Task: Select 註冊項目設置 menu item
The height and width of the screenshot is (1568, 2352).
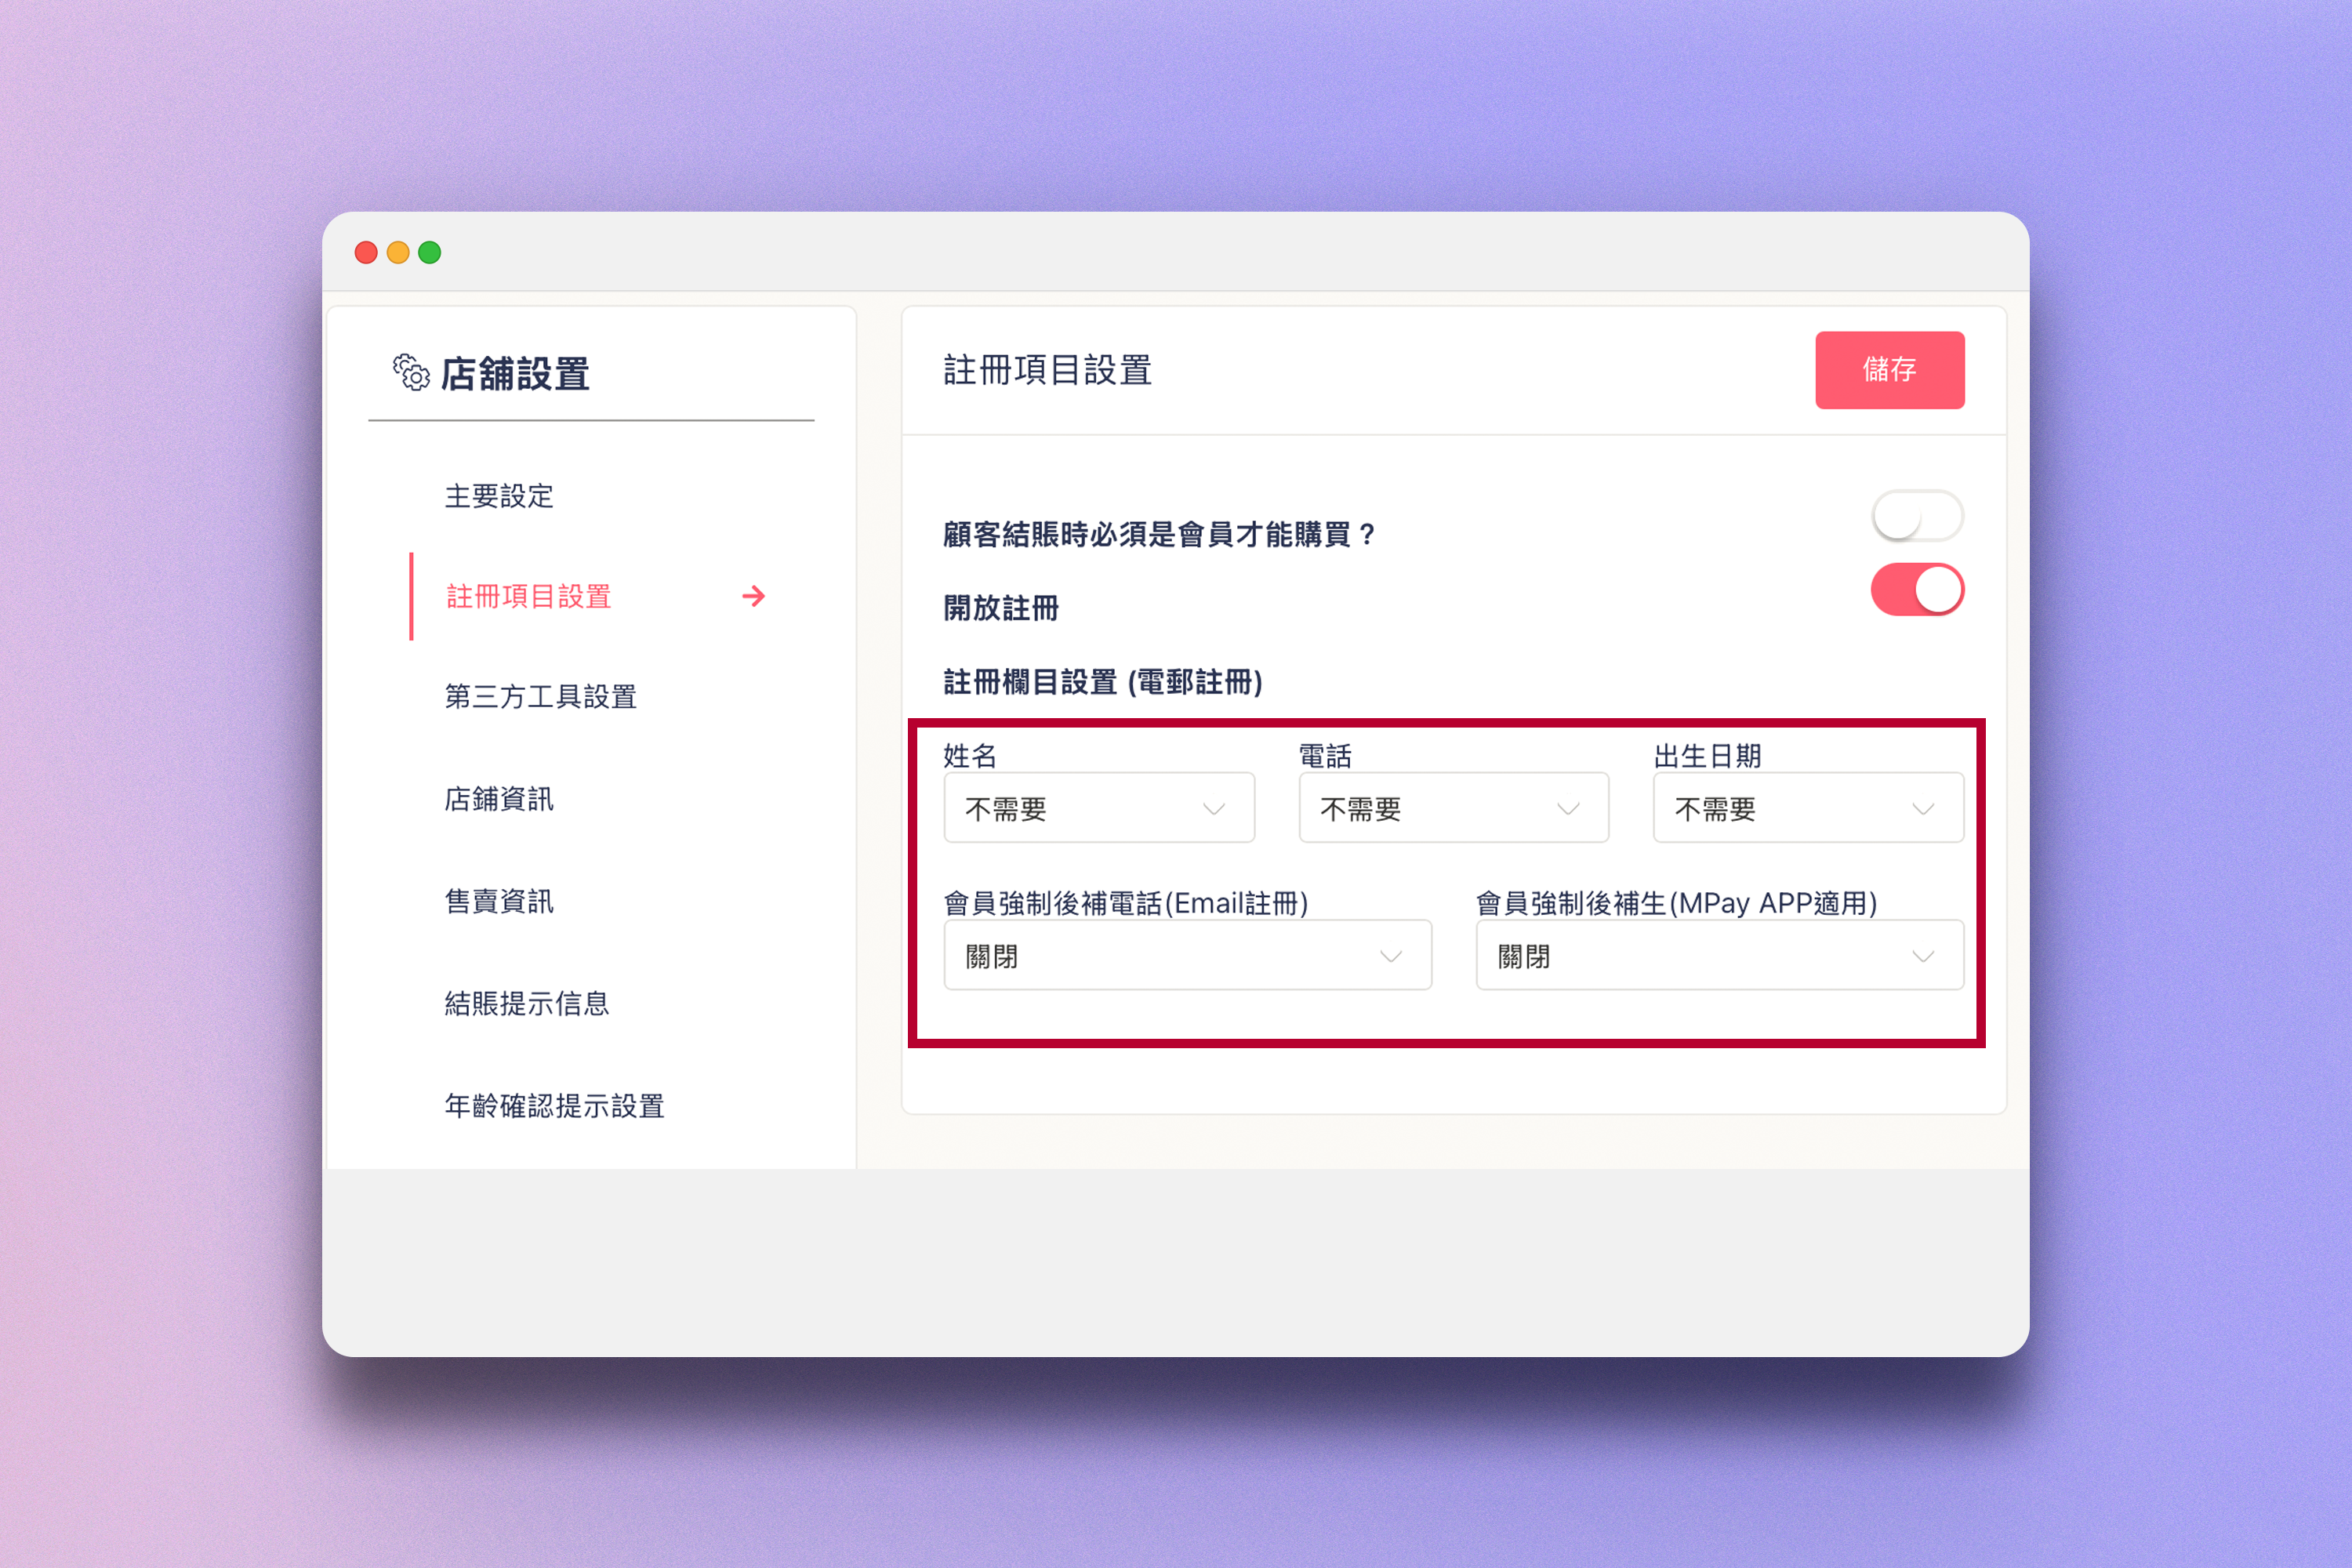Action: coord(529,597)
